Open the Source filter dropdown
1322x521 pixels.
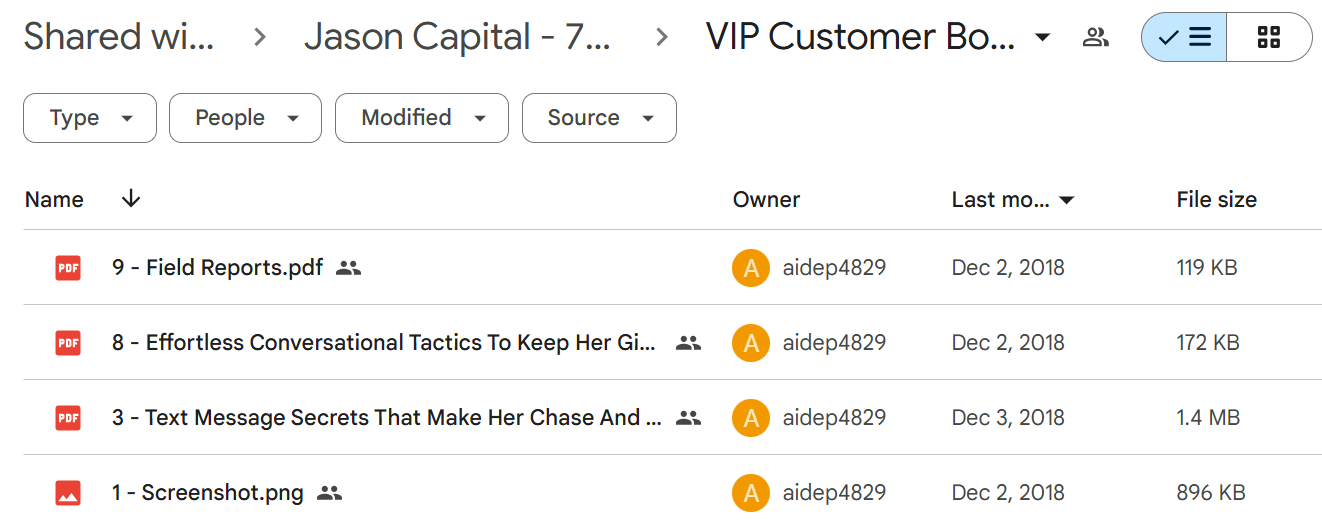[x=599, y=118]
